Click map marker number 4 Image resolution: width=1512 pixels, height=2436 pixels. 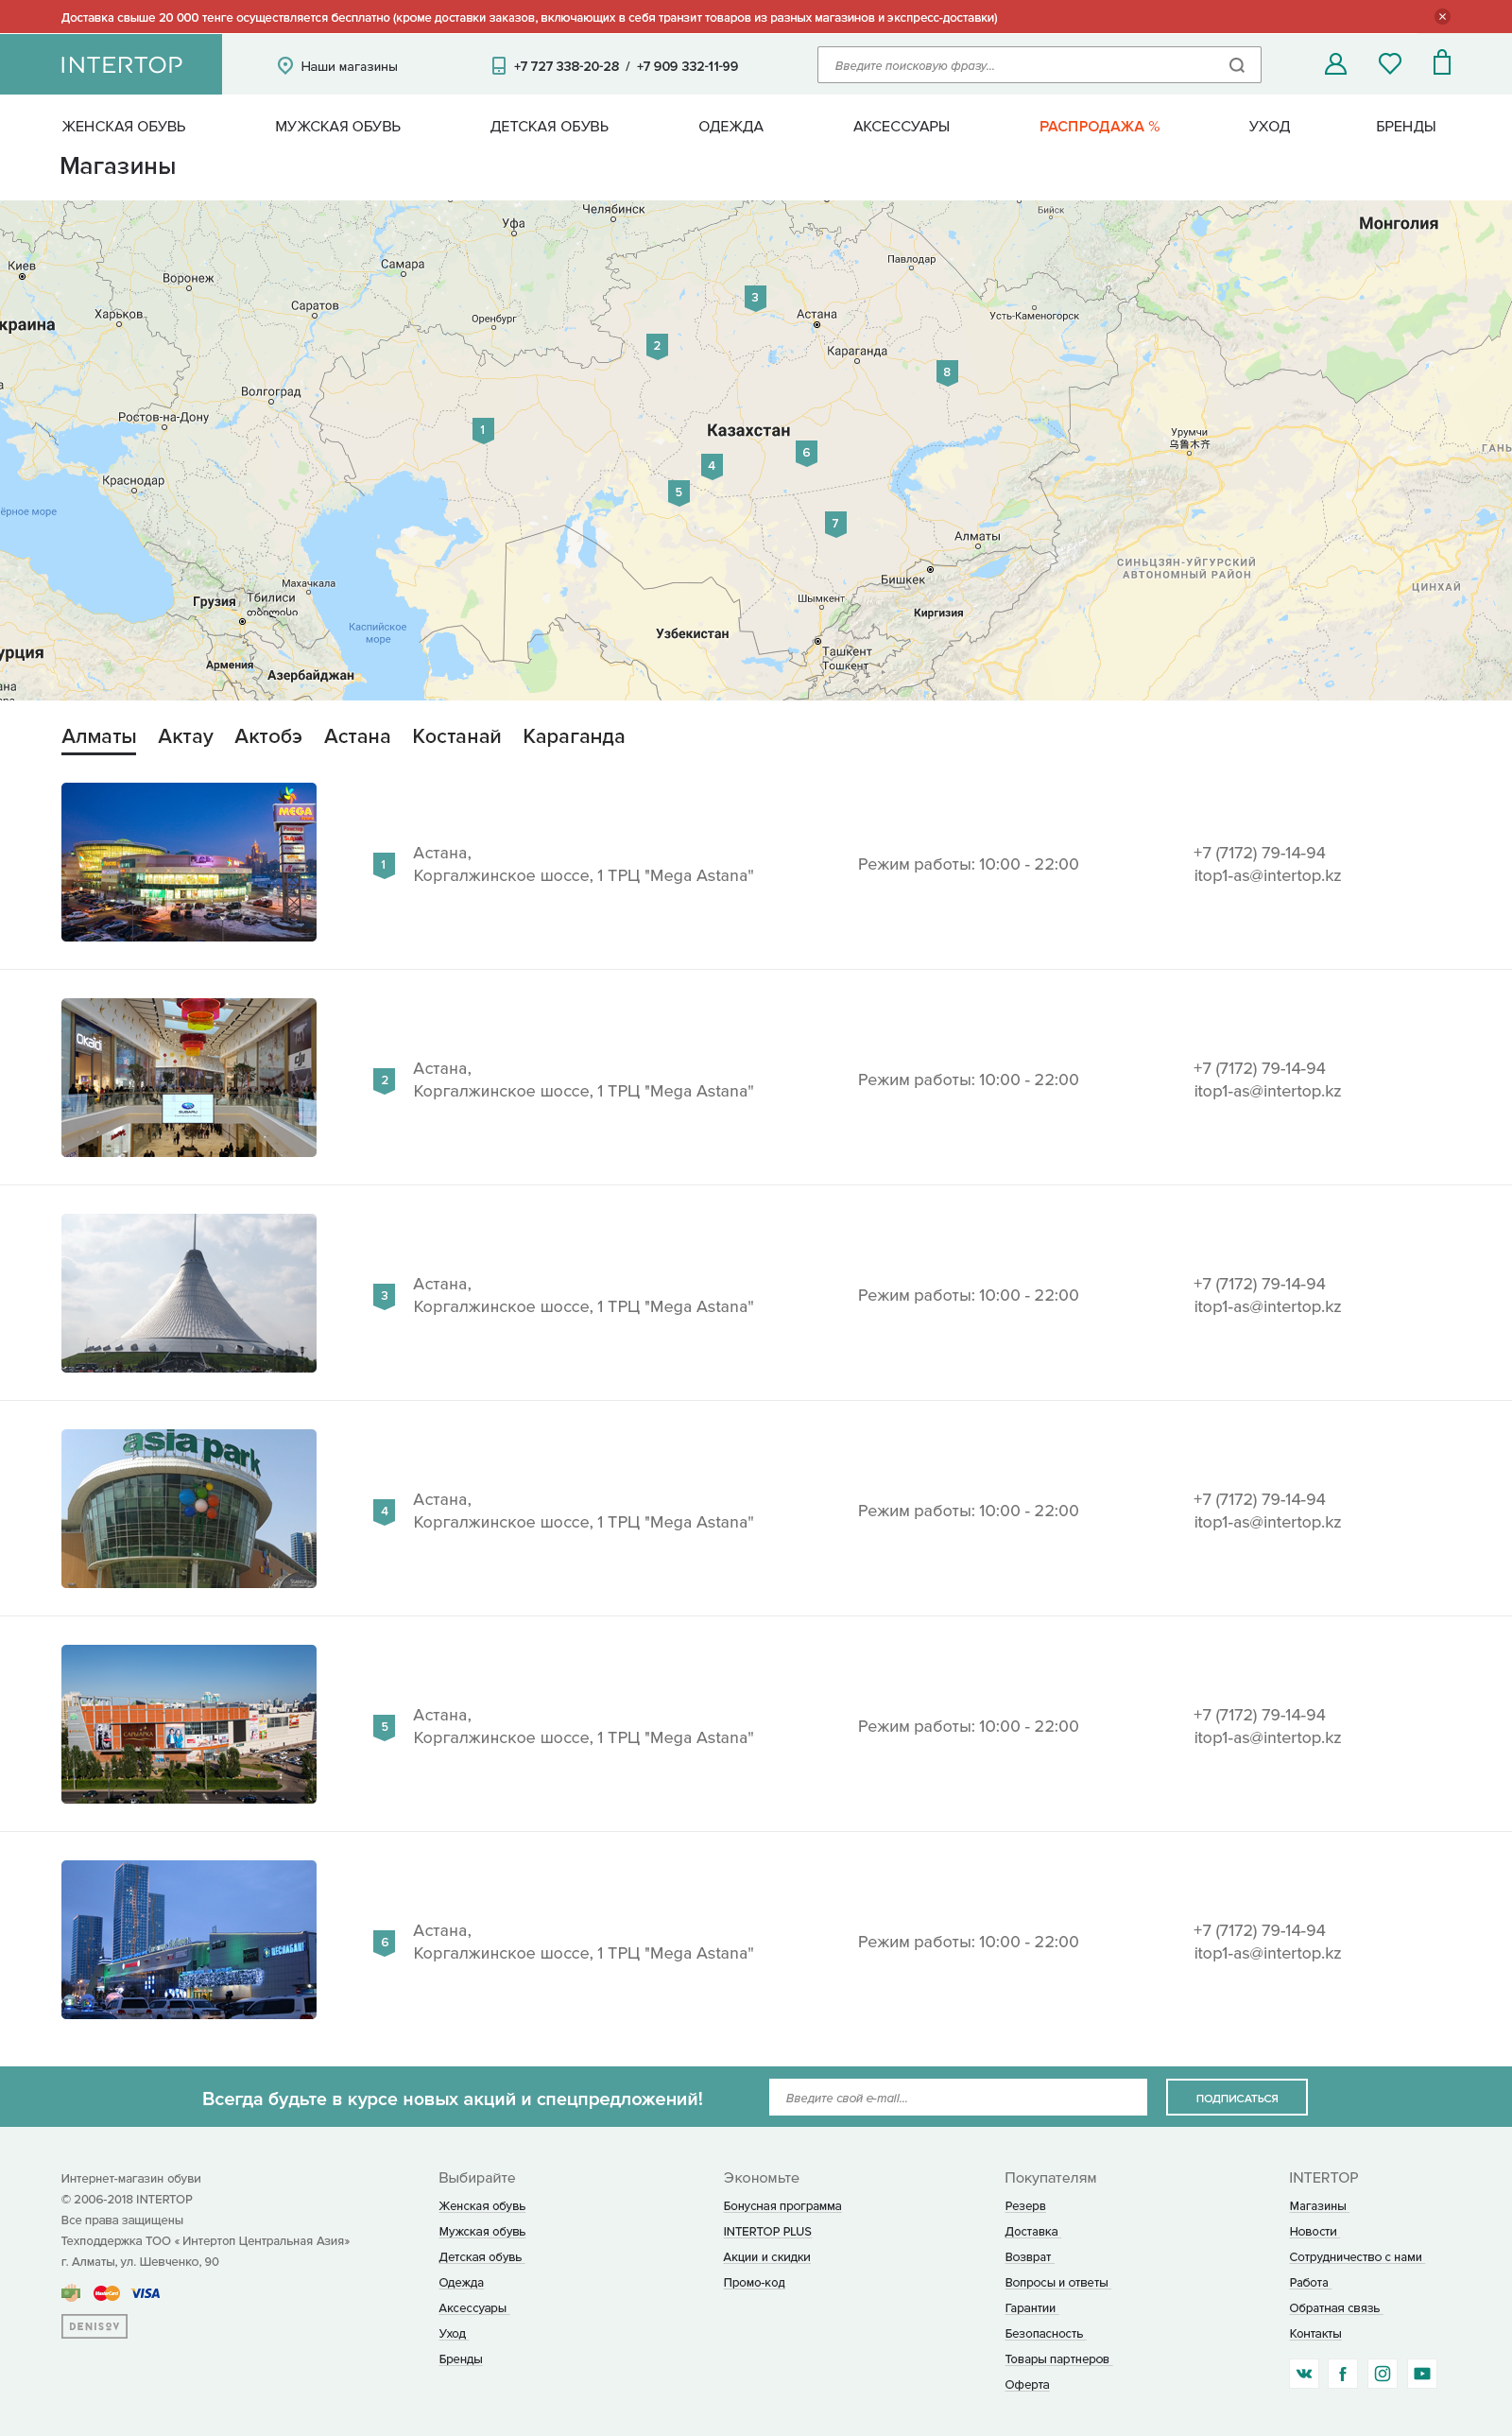point(712,466)
